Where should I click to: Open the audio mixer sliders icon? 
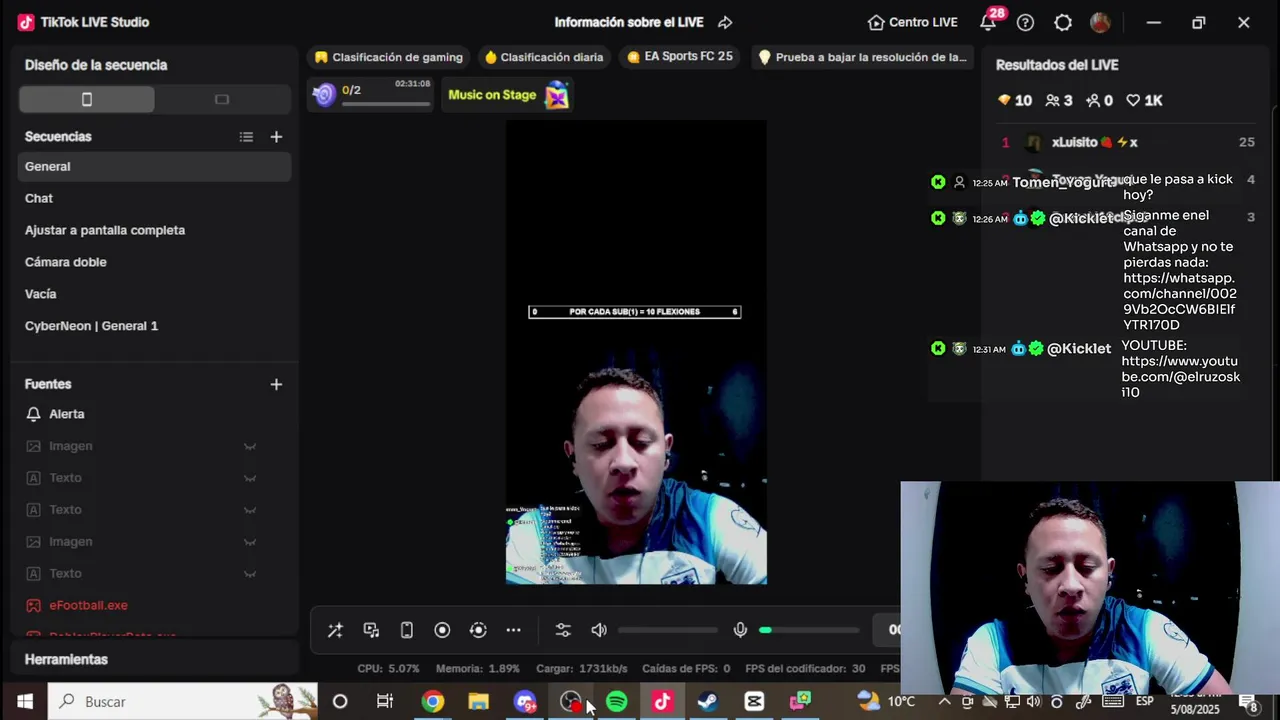(x=563, y=630)
